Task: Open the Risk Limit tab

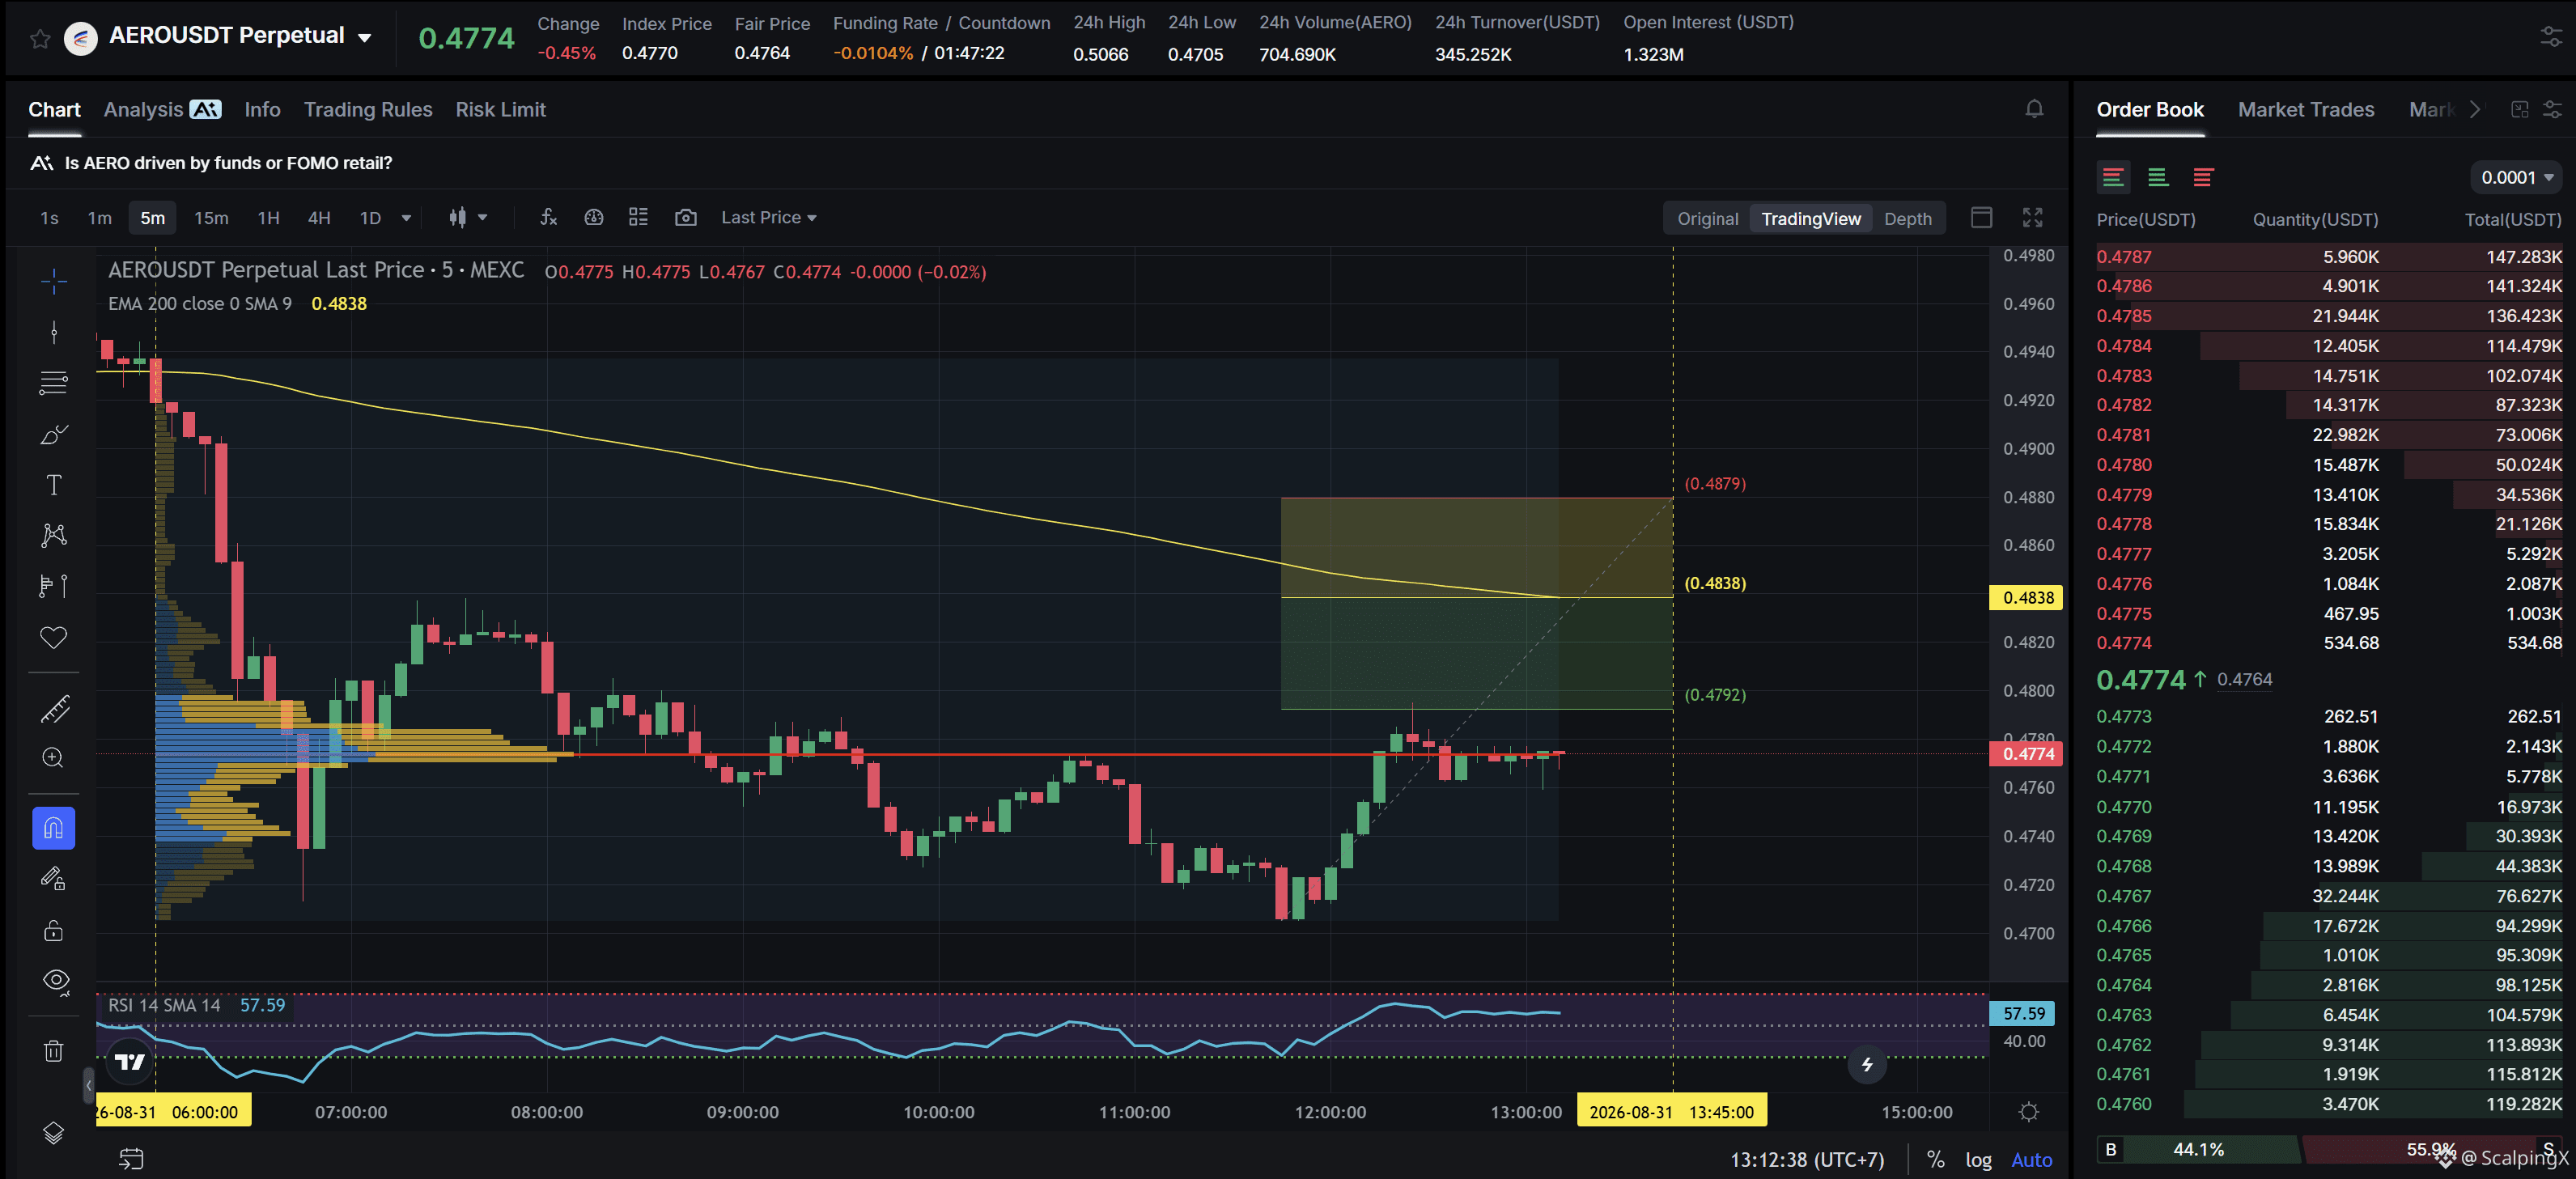Action: pyautogui.click(x=500, y=109)
